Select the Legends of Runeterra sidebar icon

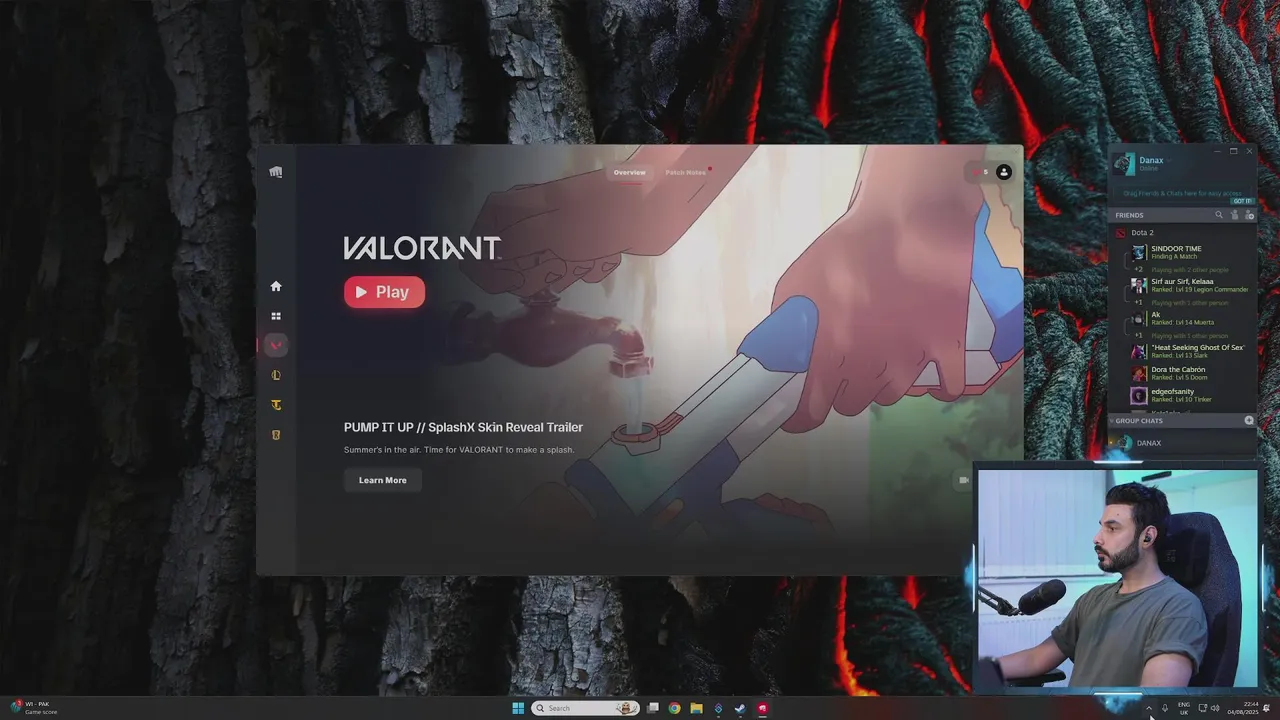tap(276, 435)
